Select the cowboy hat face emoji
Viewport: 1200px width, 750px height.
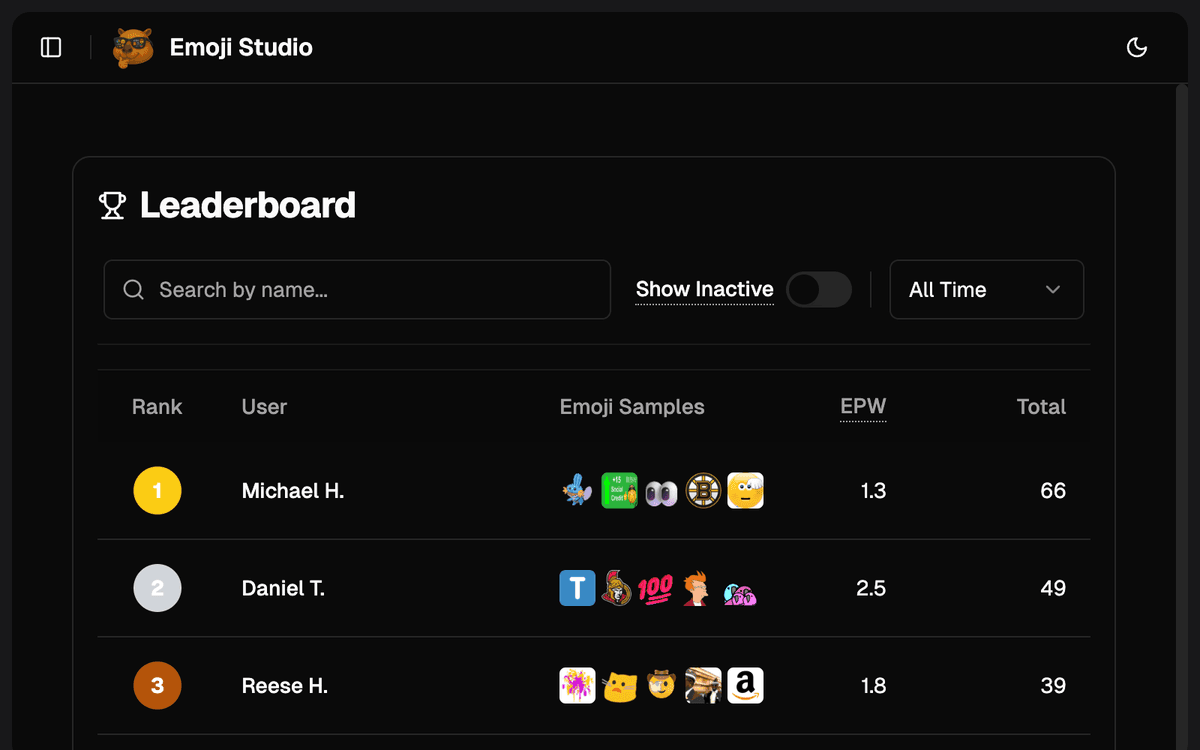pos(661,686)
